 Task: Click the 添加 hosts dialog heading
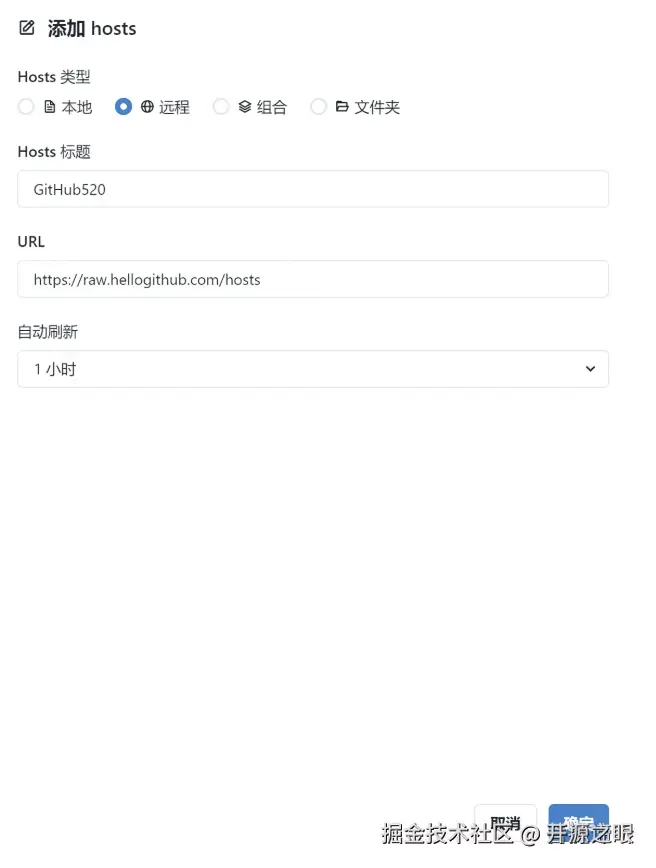click(x=92, y=28)
